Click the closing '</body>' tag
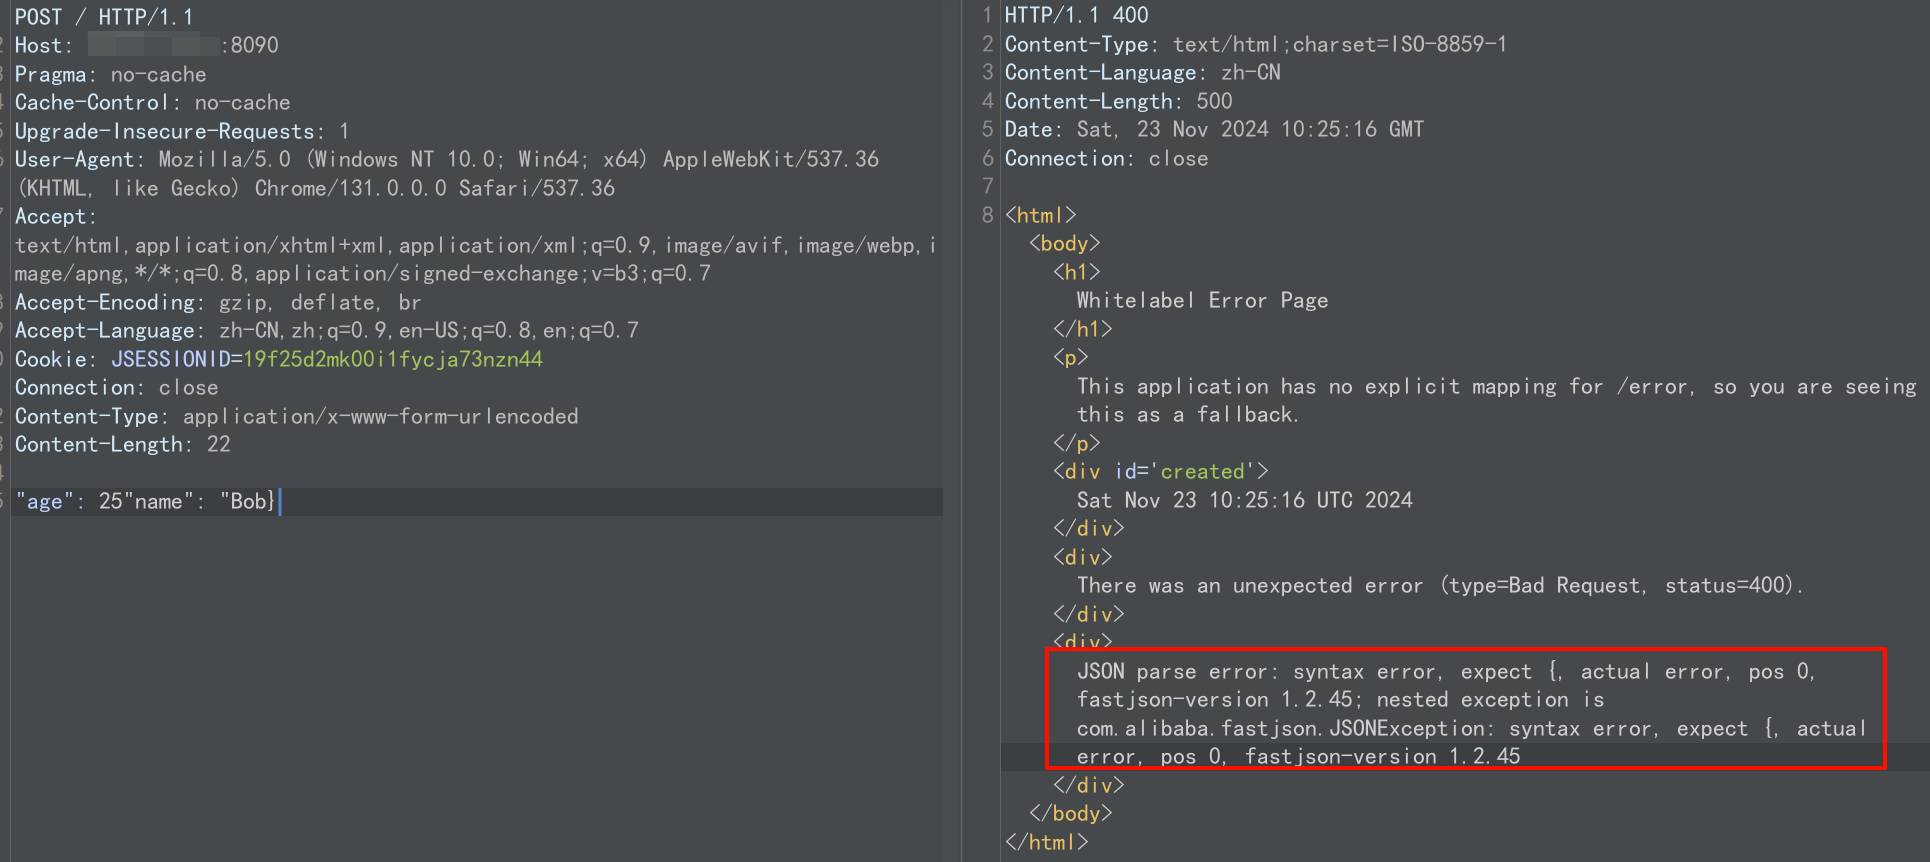The height and width of the screenshot is (862, 1930). pos(1071,813)
